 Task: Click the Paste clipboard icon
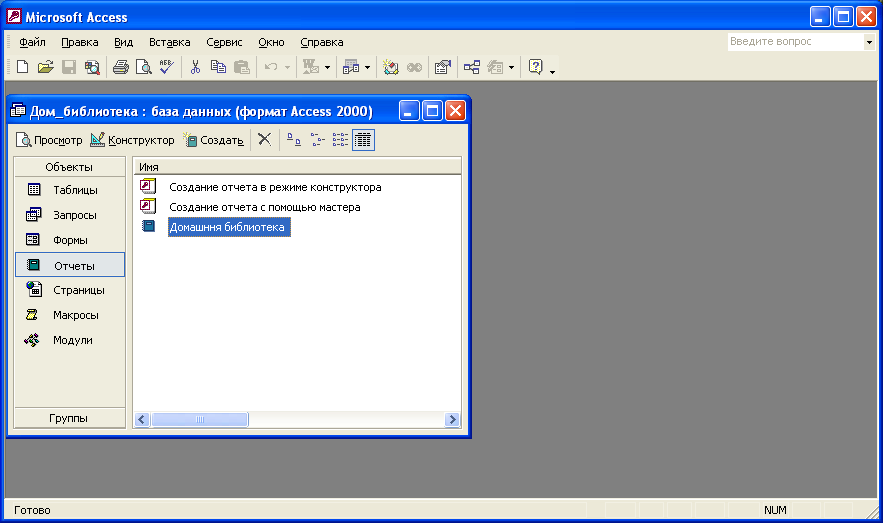[x=242, y=67]
